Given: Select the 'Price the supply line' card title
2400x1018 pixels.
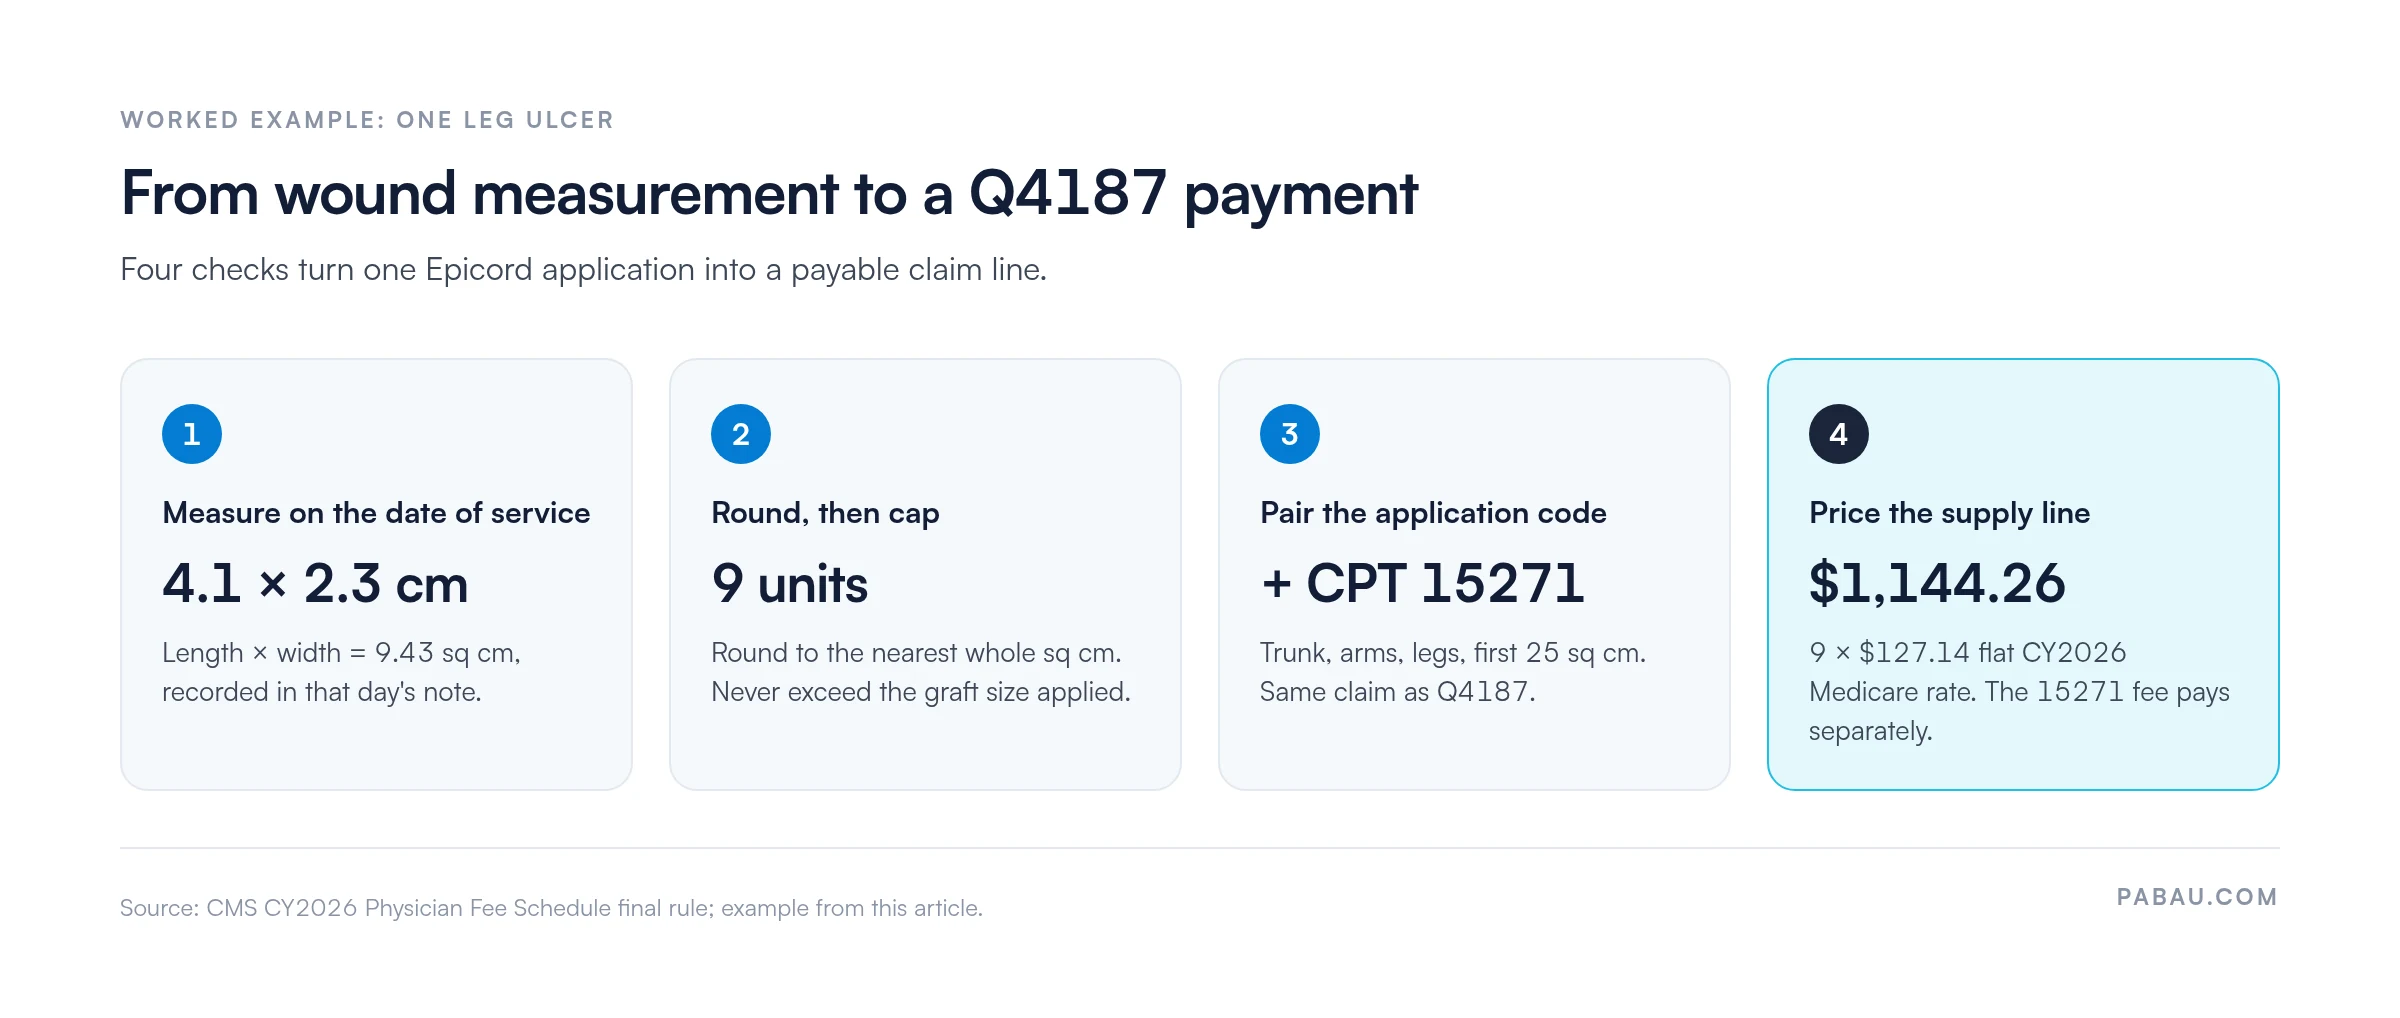Looking at the screenshot, I should [x=1949, y=513].
